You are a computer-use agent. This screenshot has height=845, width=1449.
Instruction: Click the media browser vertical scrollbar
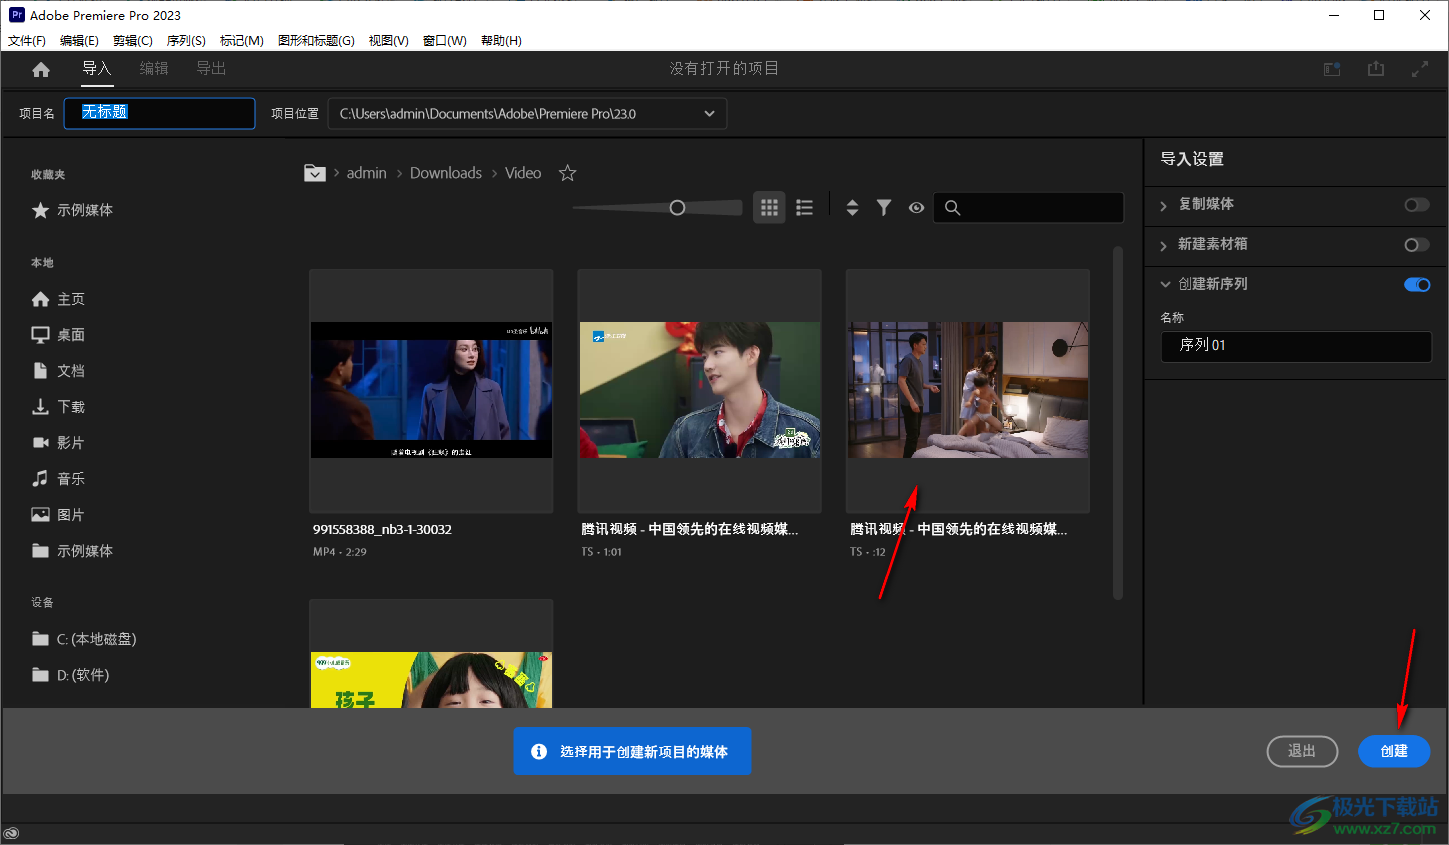click(x=1118, y=422)
